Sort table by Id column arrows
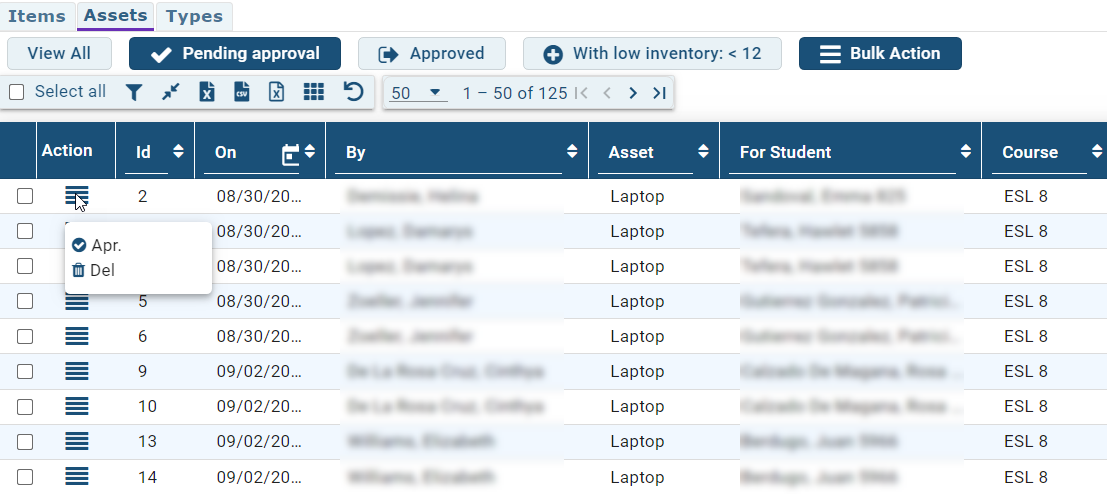This screenshot has height=494, width=1107. click(178, 152)
